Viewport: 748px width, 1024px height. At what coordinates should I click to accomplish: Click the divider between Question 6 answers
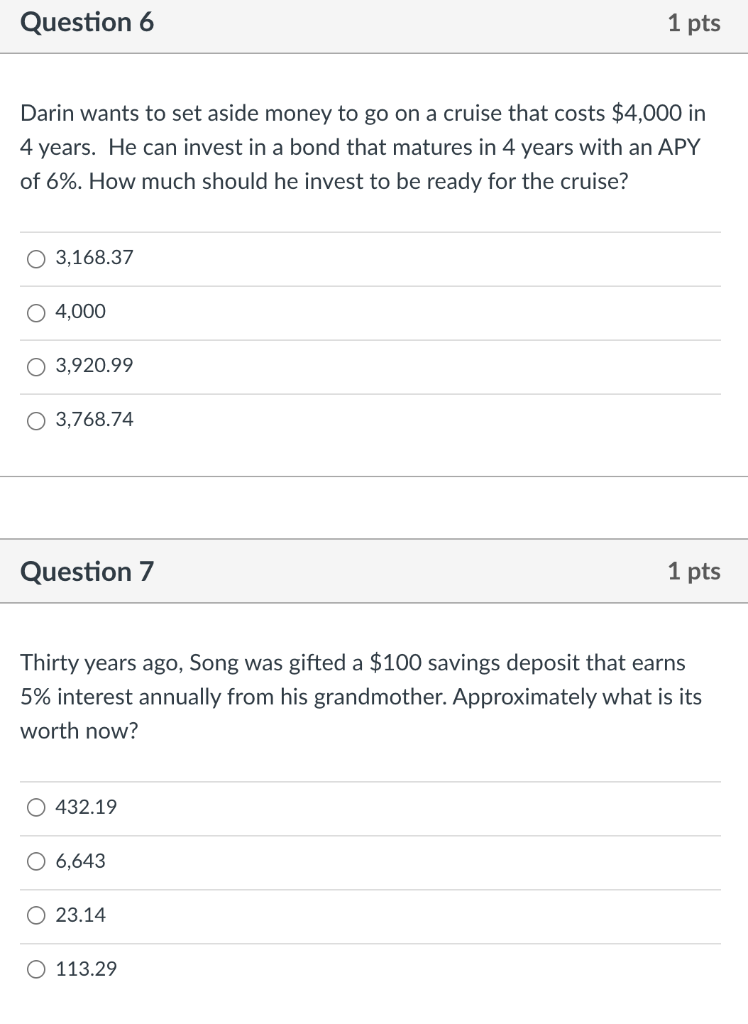[374, 285]
